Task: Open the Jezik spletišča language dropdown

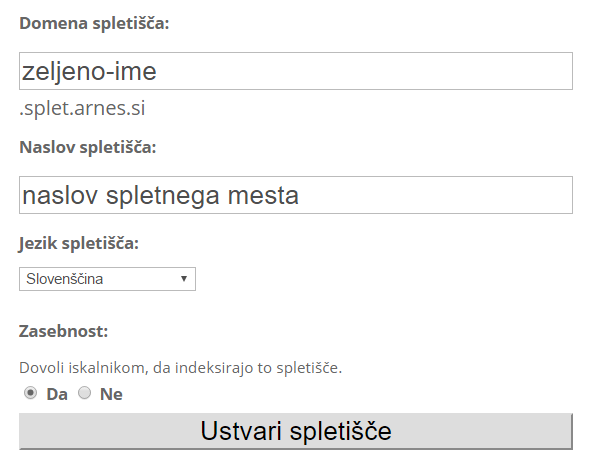Action: [x=107, y=279]
